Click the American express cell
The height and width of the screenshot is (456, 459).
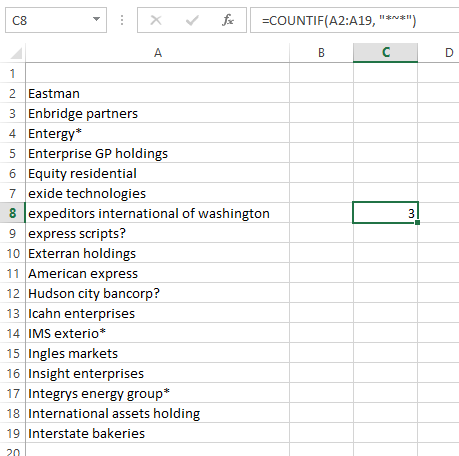tap(158, 273)
